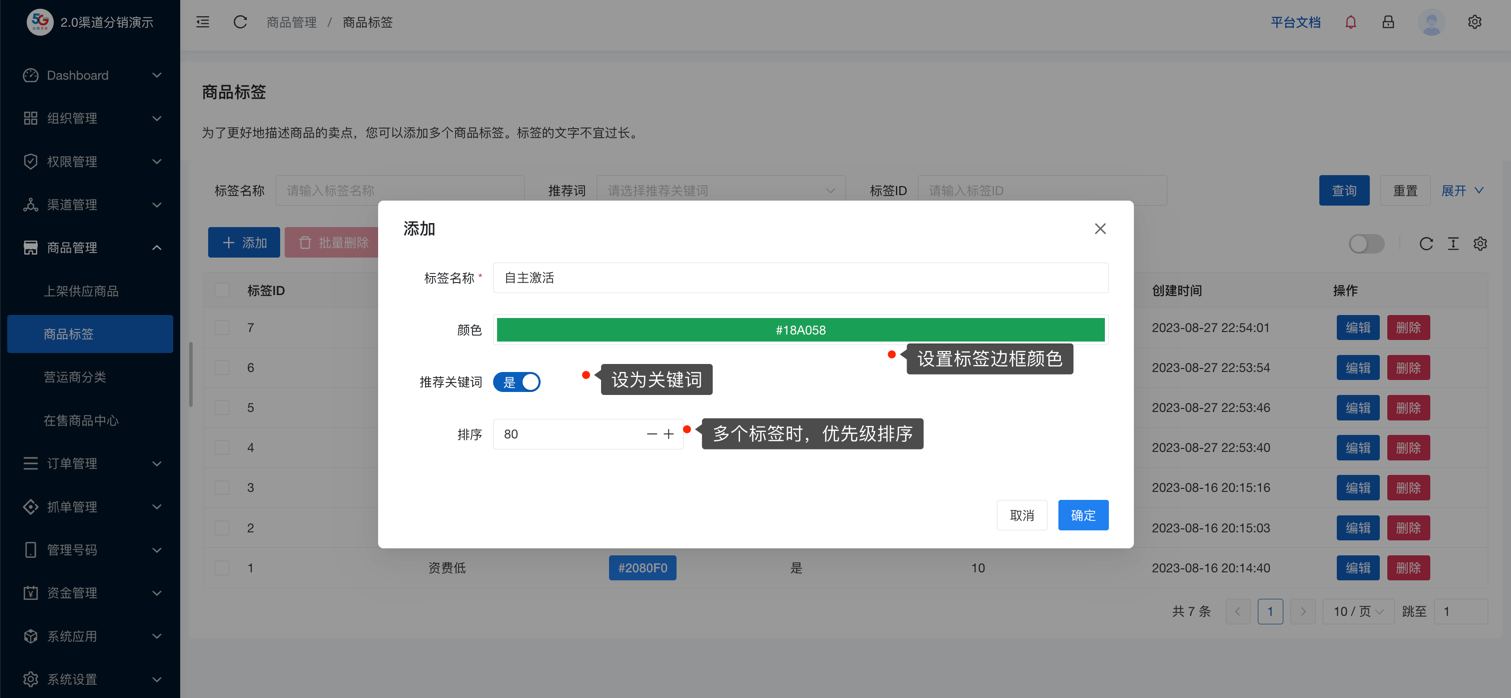1511x698 pixels.
Task: Click the lock screen icon
Action: (1388, 22)
